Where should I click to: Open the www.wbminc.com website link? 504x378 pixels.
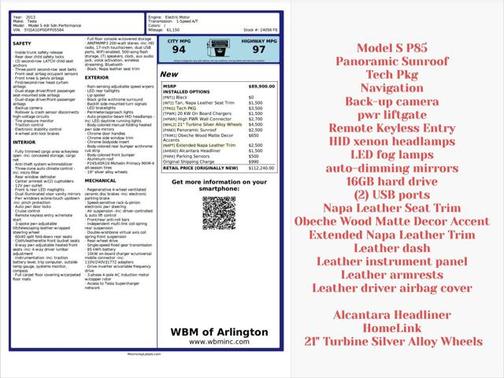[219, 342]
